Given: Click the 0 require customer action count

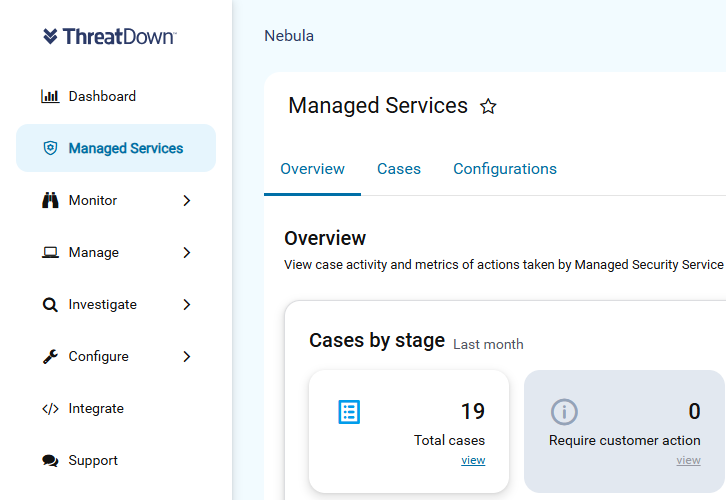Looking at the screenshot, I should point(694,411).
